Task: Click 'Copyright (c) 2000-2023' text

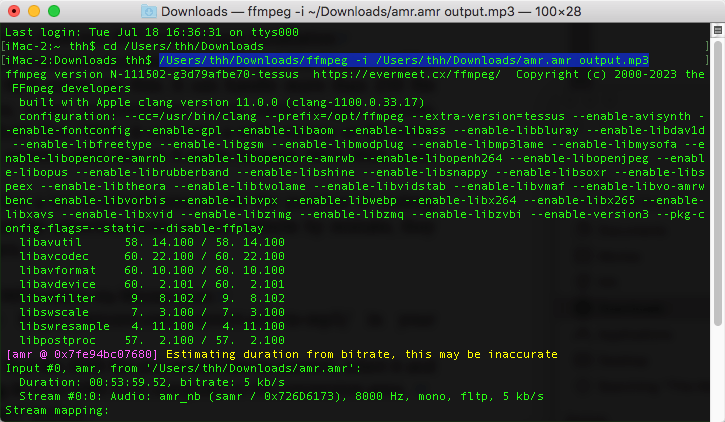Action: pyautogui.click(x=596, y=74)
